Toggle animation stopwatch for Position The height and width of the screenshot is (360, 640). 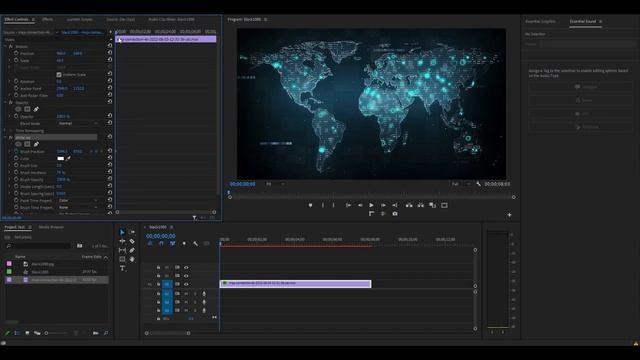point(16,53)
